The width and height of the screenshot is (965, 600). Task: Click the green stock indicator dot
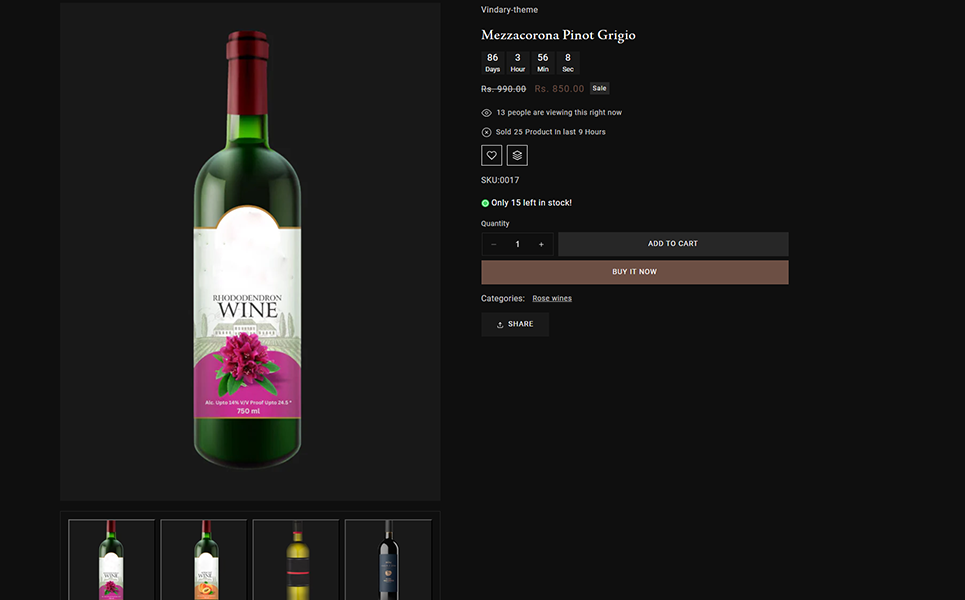485,203
